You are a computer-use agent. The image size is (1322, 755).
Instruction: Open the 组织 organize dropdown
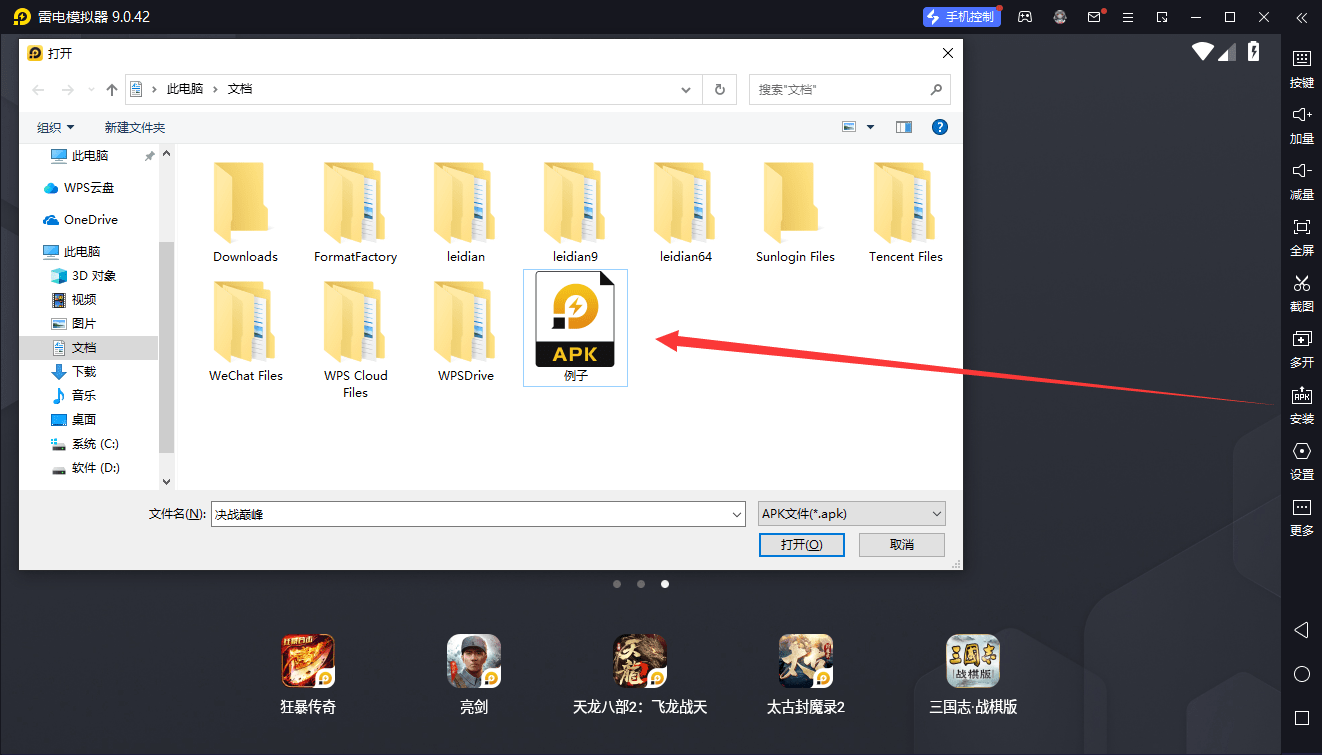(x=56, y=127)
